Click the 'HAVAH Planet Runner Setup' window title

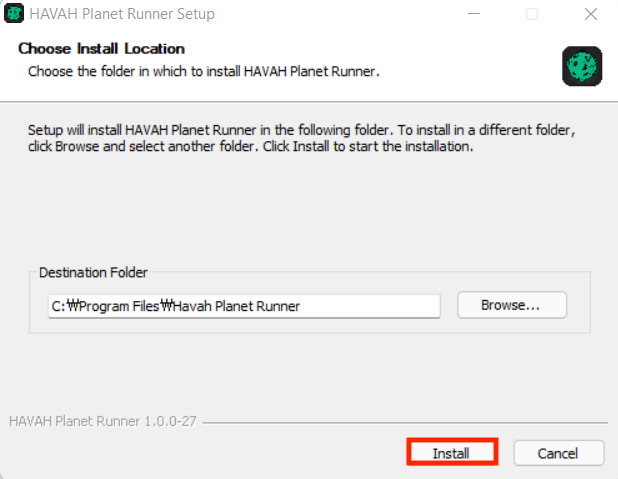click(x=122, y=14)
